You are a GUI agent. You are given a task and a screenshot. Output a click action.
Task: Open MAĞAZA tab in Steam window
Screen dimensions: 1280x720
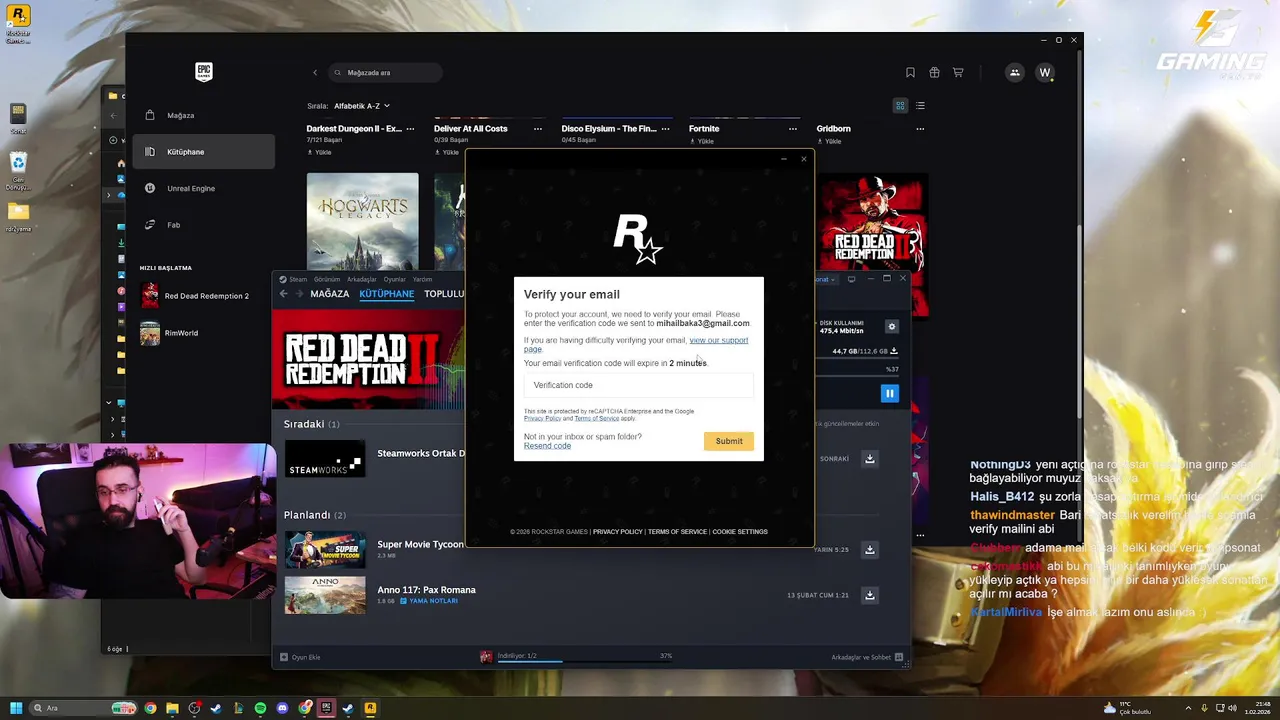(x=330, y=294)
